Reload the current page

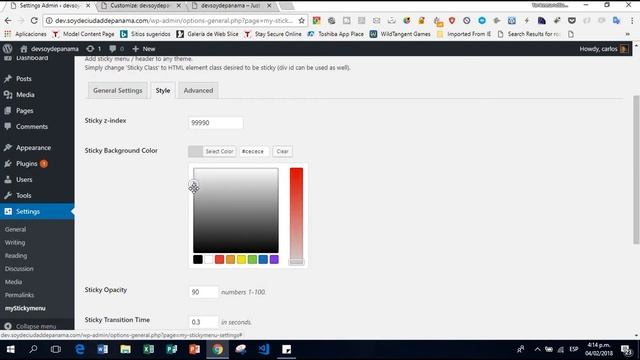[34, 20]
